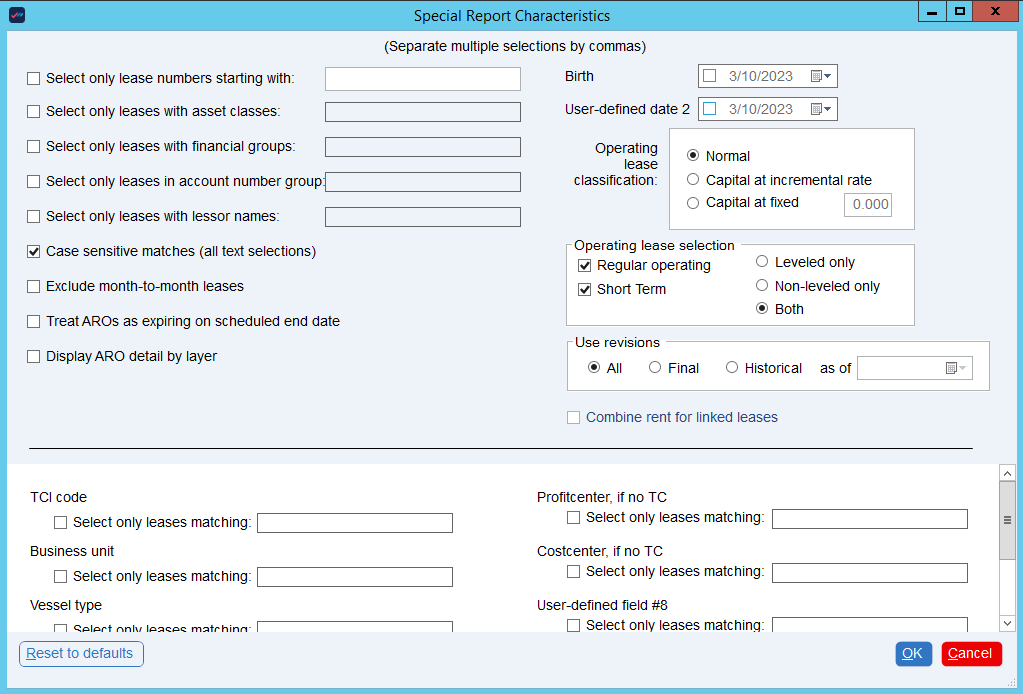
Task: Open the Birth date calendar dropdown
Action: [821, 76]
